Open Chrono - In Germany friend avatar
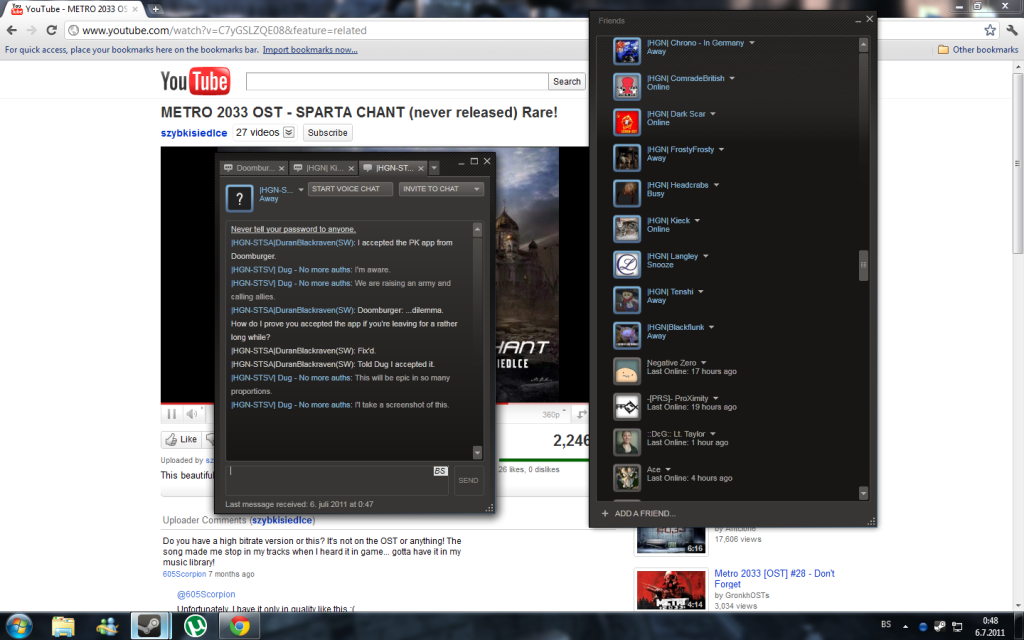This screenshot has width=1024, height=640. point(627,51)
